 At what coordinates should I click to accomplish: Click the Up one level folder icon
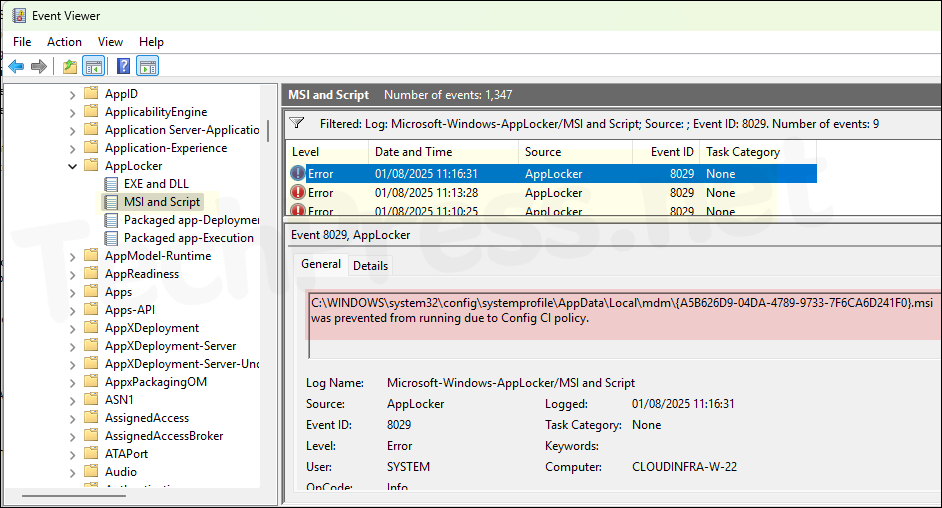(x=70, y=66)
